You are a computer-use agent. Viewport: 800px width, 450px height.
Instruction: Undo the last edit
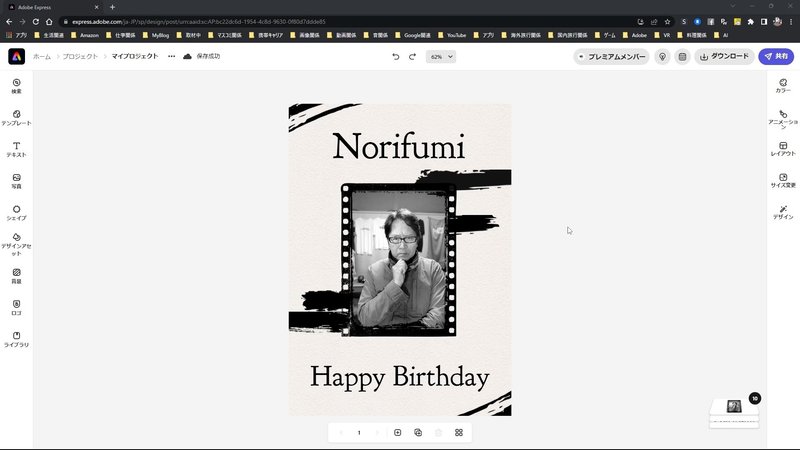tap(395, 57)
